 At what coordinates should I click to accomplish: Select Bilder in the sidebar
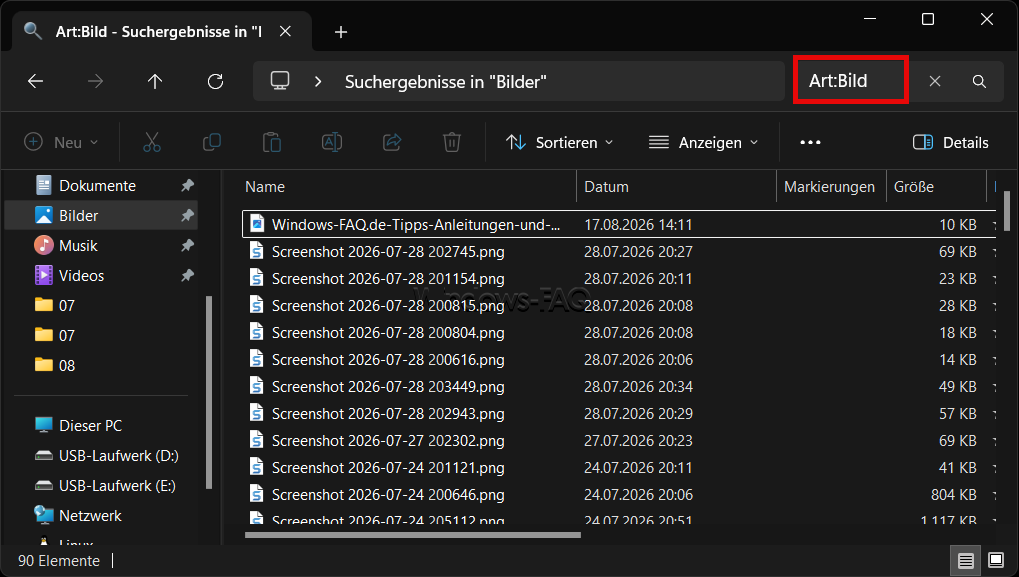pos(101,216)
